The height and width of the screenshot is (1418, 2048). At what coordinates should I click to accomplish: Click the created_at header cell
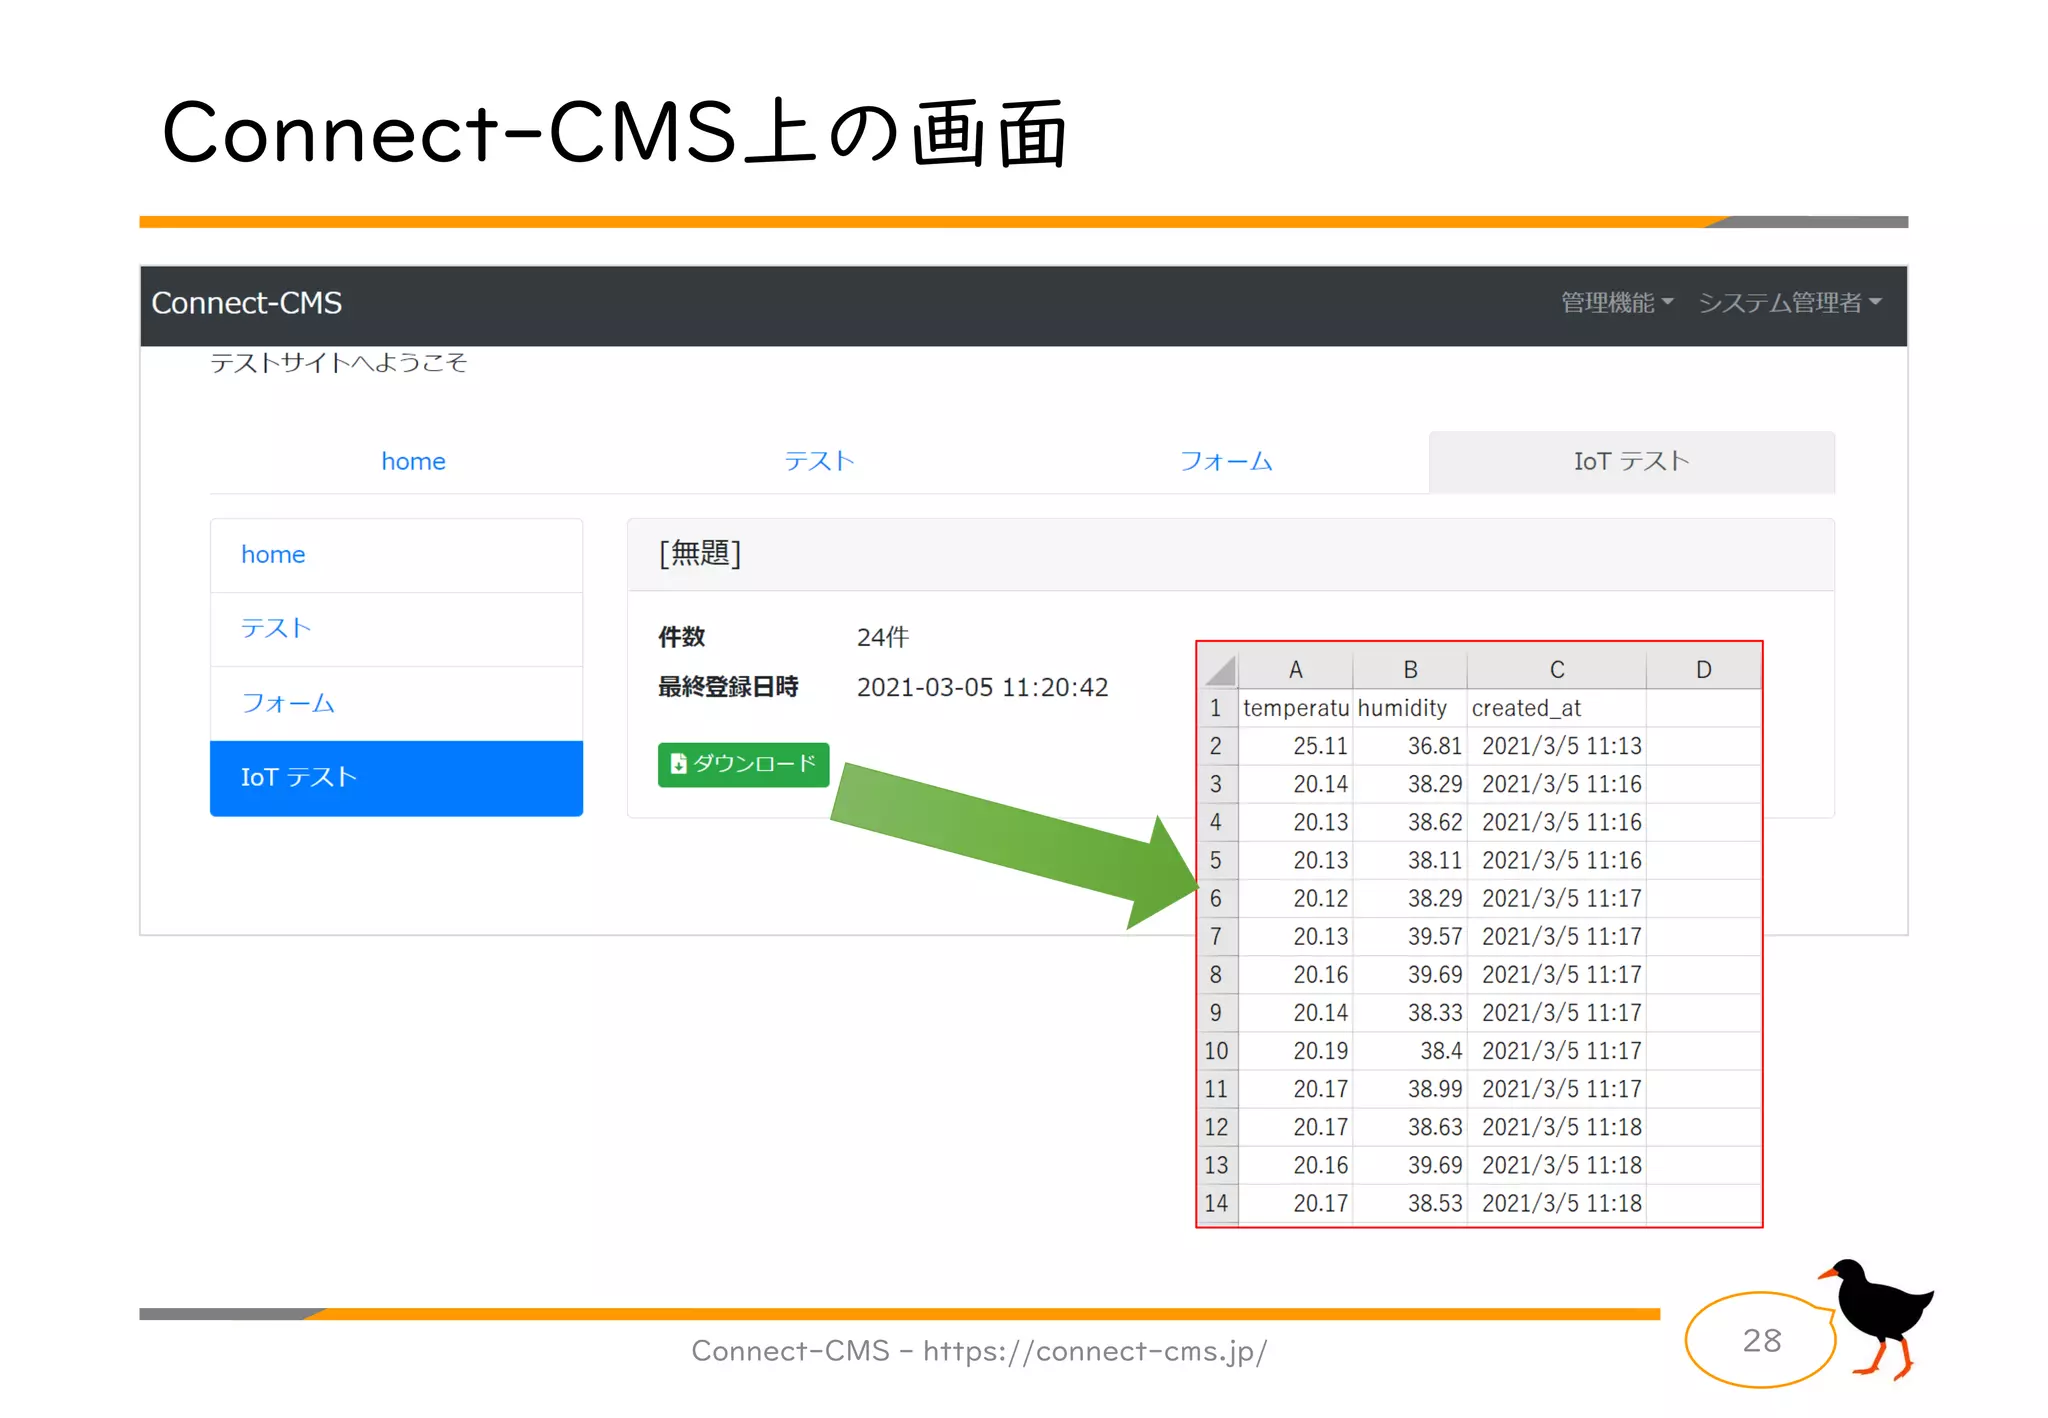point(1557,708)
